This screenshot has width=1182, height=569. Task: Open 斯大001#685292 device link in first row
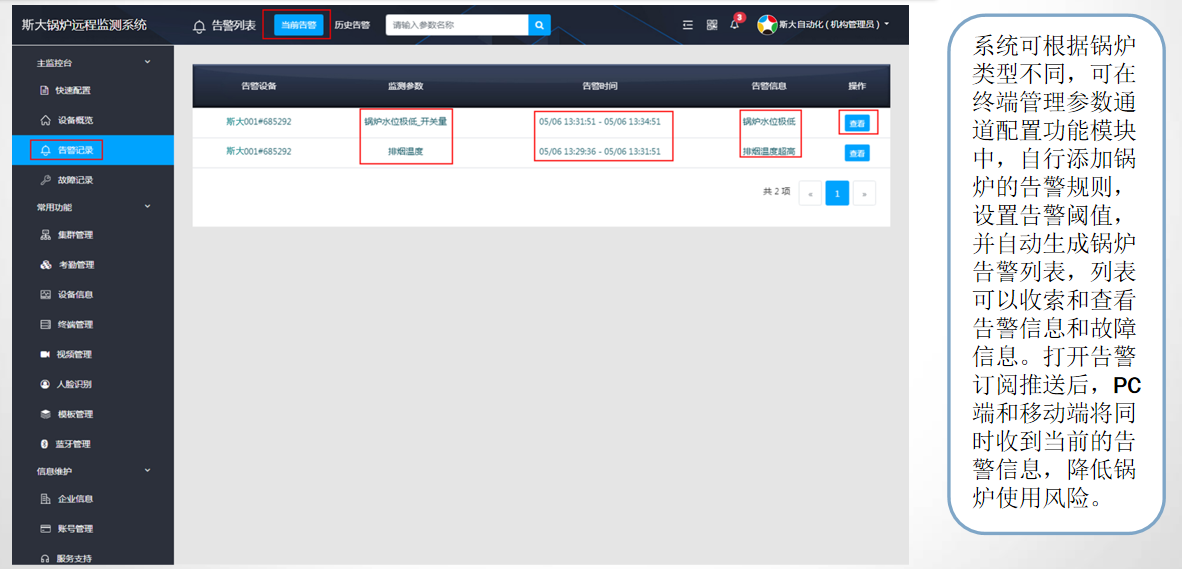pos(259,122)
